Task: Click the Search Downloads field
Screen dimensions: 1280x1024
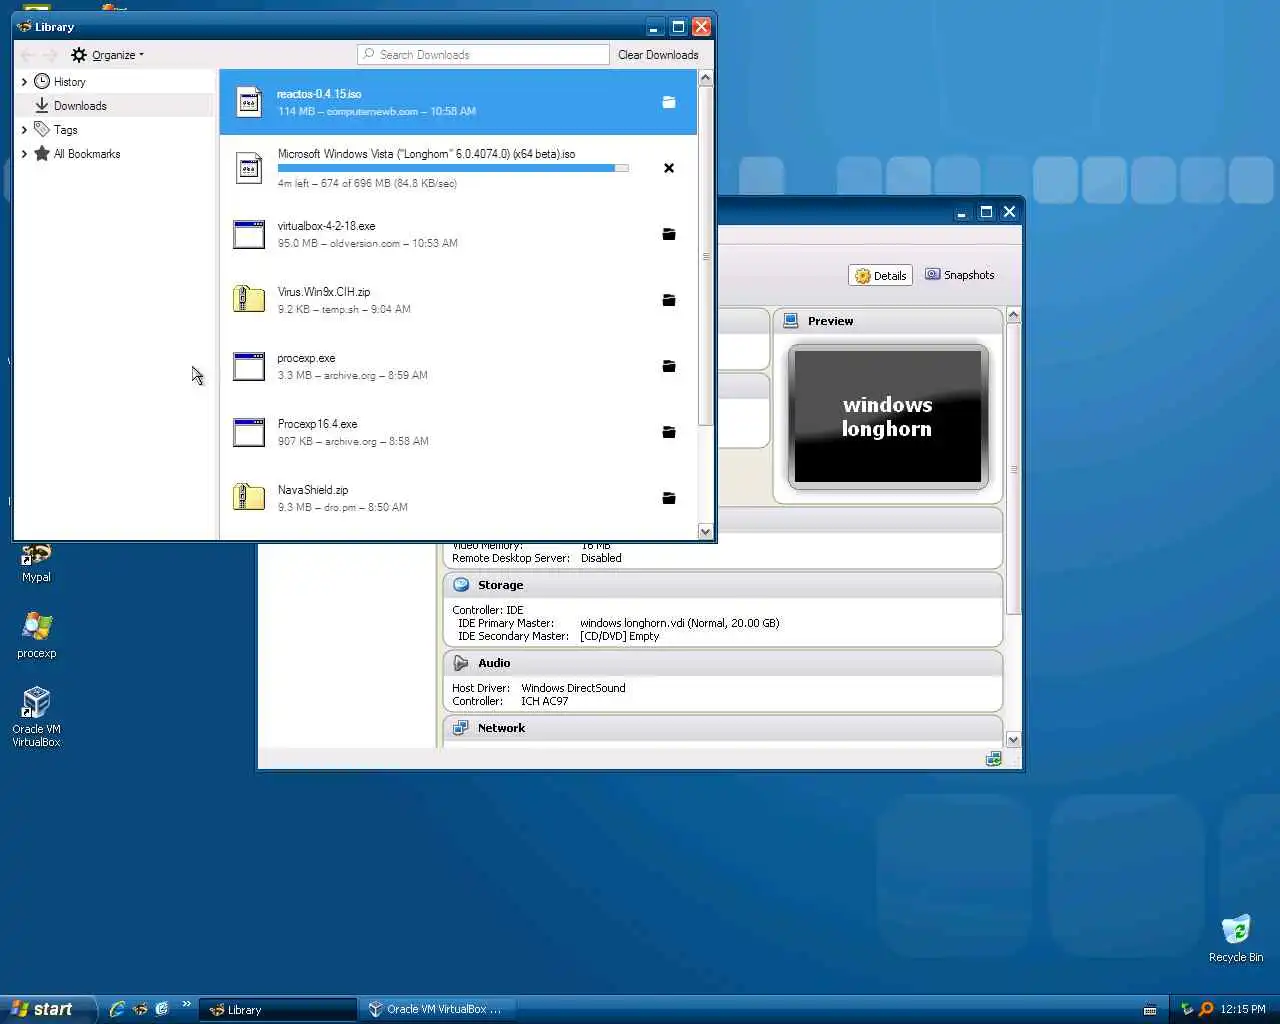Action: [483, 55]
